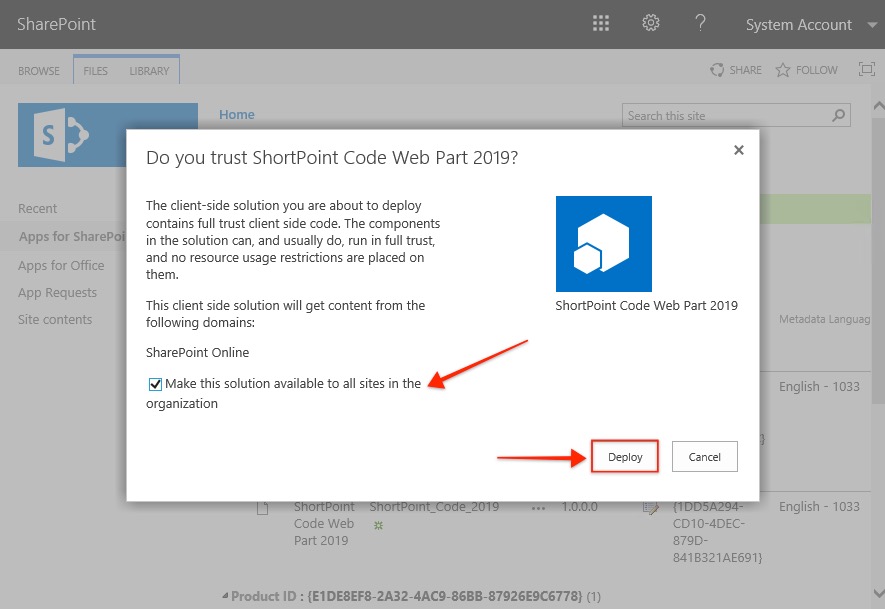
Task: Click the ShortPoint Code Web Part logo
Action: click(604, 244)
